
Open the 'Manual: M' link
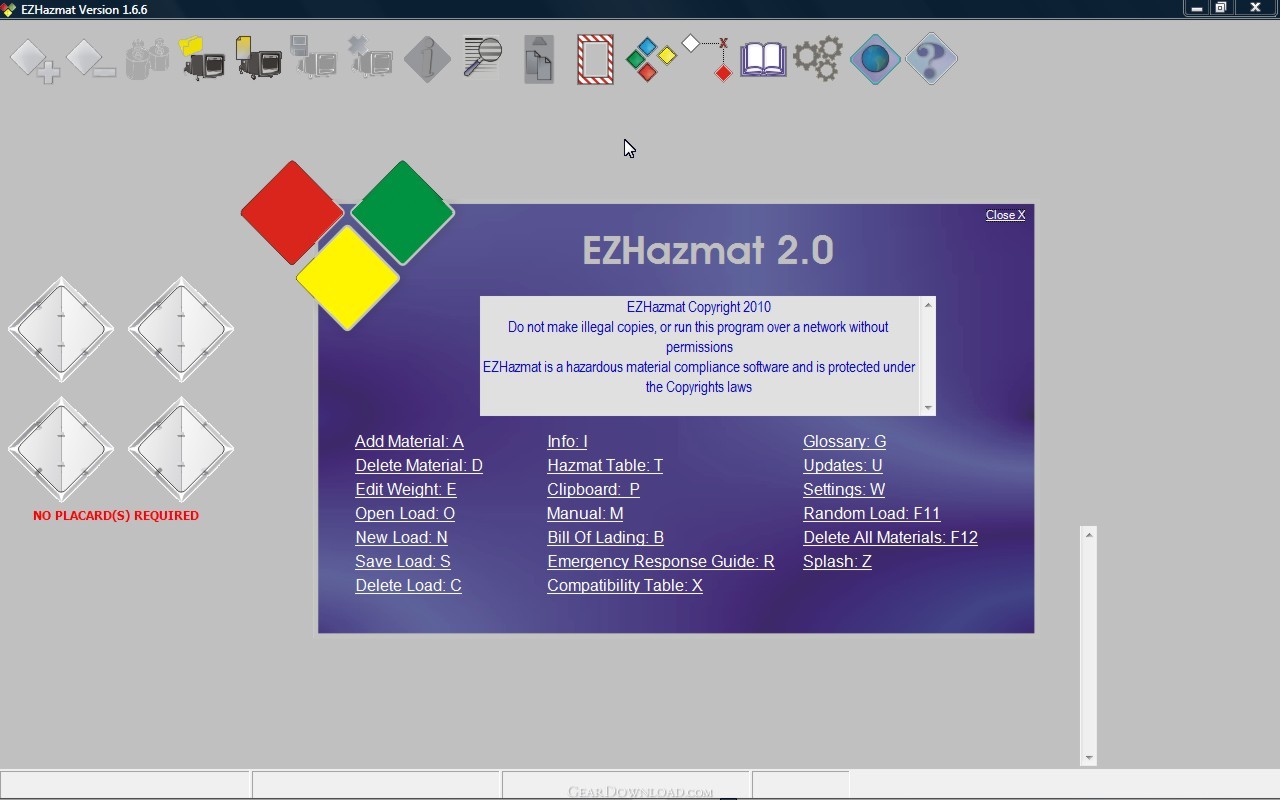(x=585, y=513)
